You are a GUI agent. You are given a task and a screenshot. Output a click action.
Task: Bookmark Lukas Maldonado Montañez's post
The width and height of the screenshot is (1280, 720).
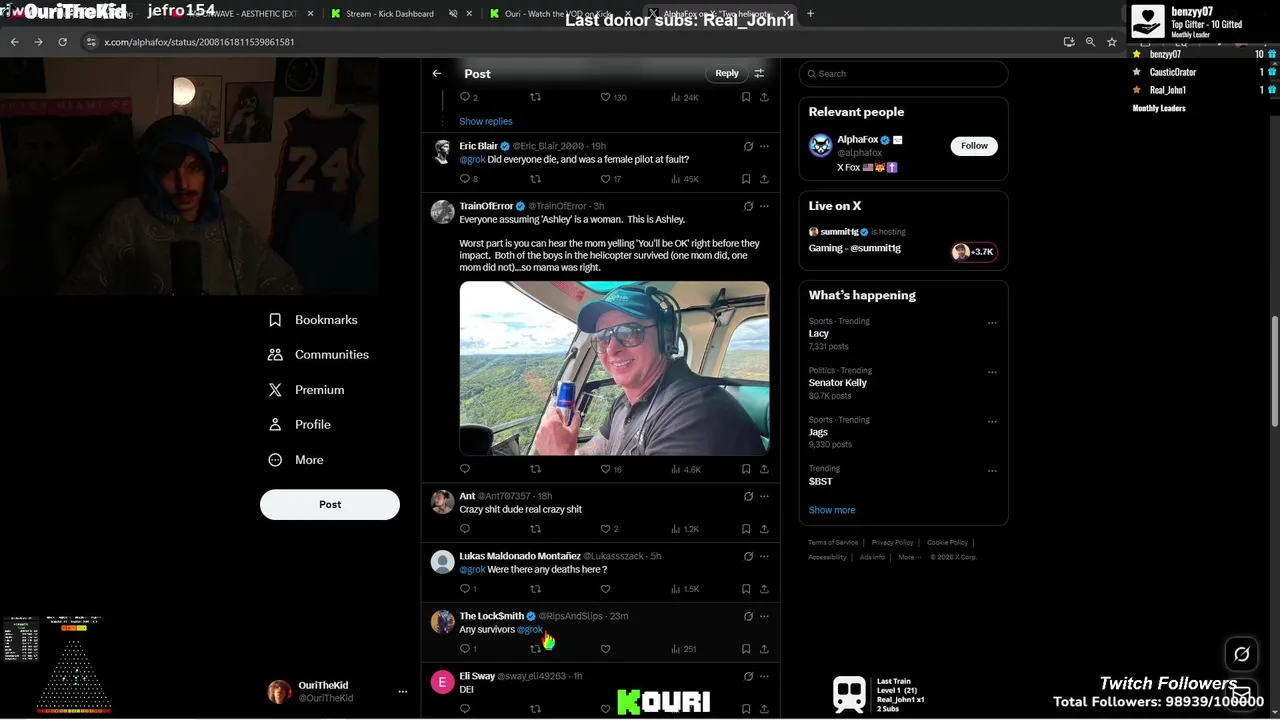pyautogui.click(x=746, y=589)
